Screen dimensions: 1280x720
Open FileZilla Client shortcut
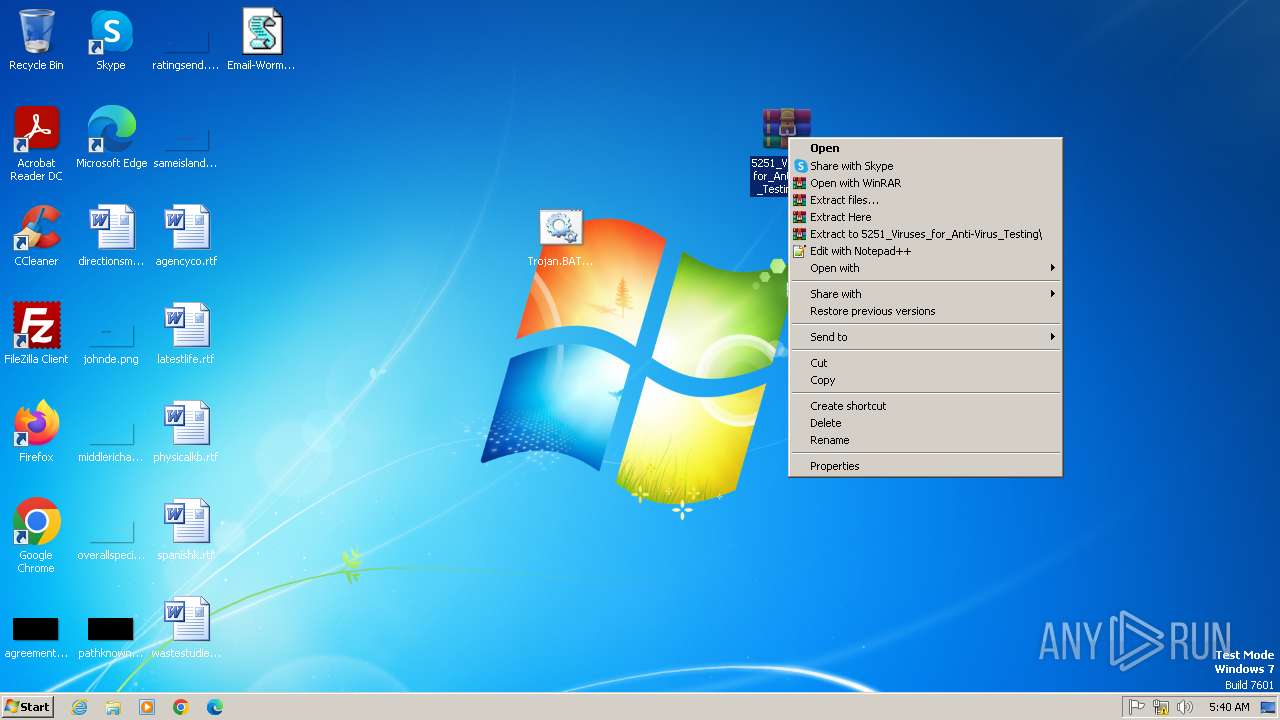point(36,334)
